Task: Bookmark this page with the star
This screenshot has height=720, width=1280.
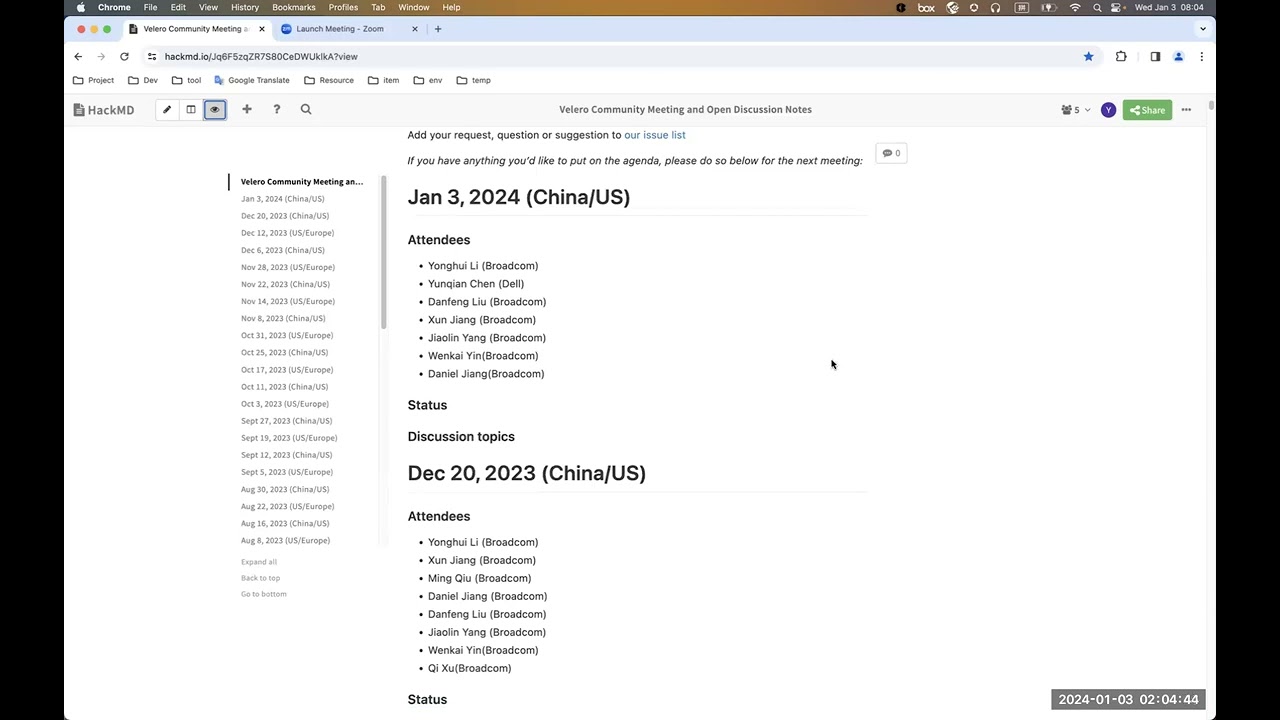Action: 1089,57
